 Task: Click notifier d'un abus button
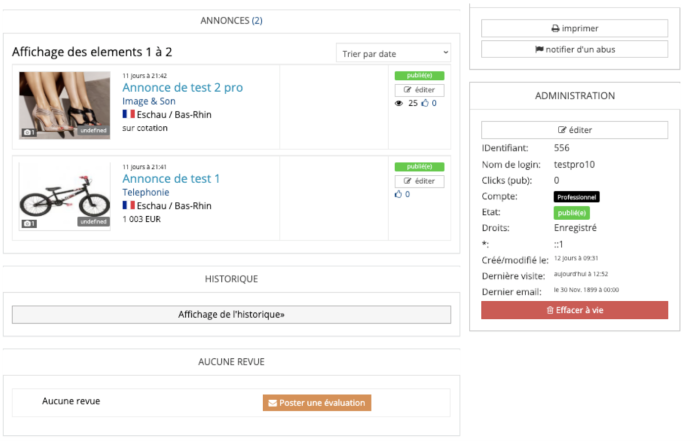(574, 49)
